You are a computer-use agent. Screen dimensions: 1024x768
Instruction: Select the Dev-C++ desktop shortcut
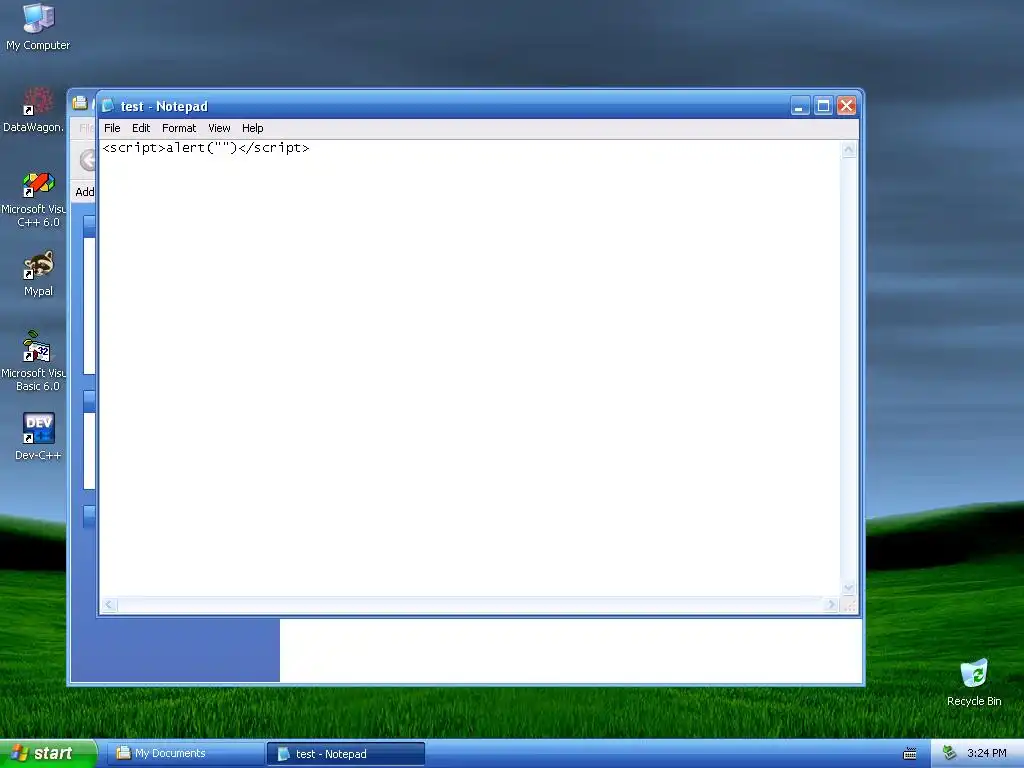coord(38,436)
